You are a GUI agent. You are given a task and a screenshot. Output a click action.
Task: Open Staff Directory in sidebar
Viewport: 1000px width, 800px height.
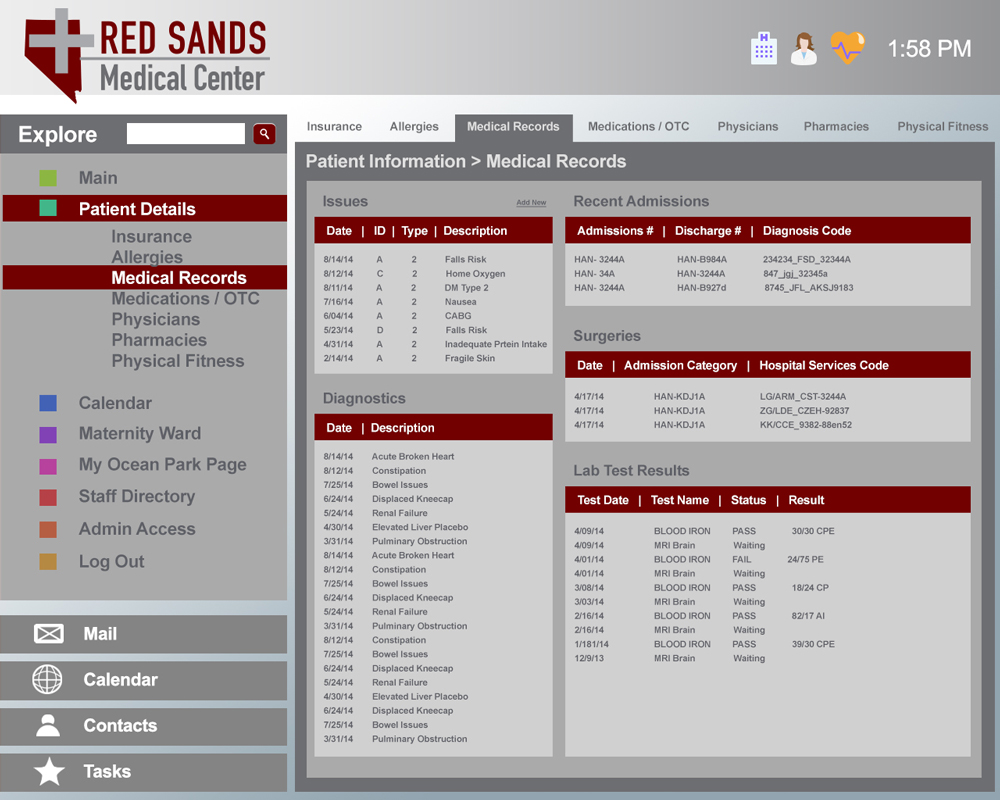coord(136,497)
